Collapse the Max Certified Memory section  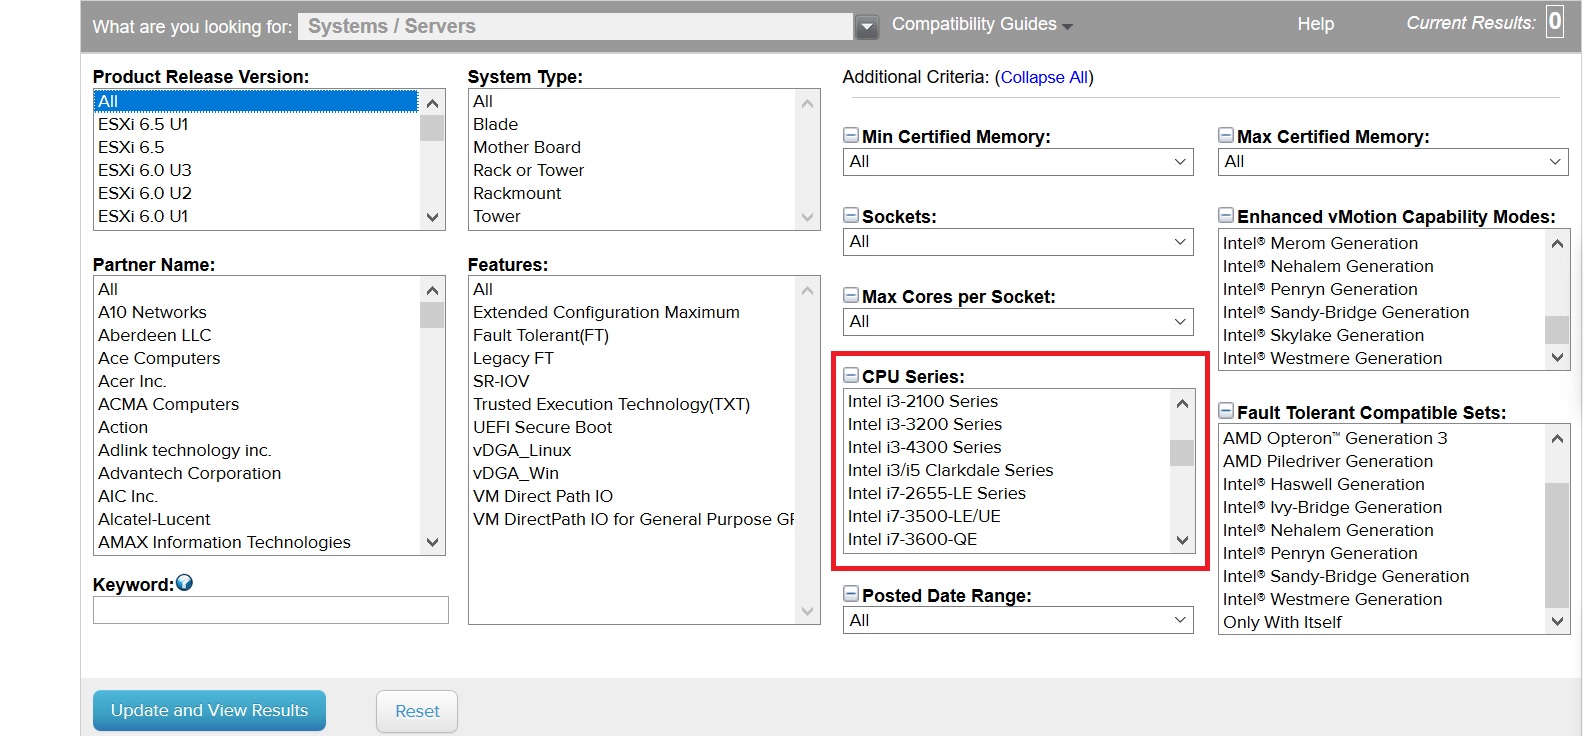coord(1226,136)
